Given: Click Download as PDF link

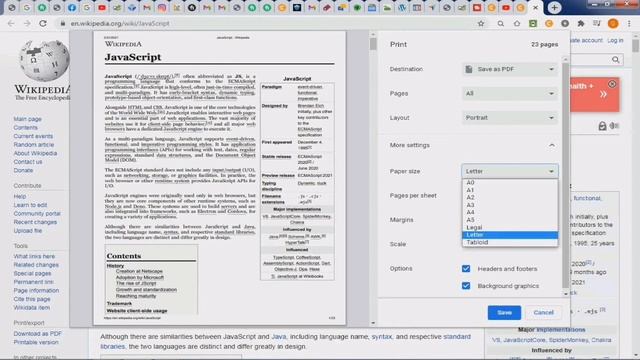Looking at the screenshot, I should pyautogui.click(x=38, y=334).
